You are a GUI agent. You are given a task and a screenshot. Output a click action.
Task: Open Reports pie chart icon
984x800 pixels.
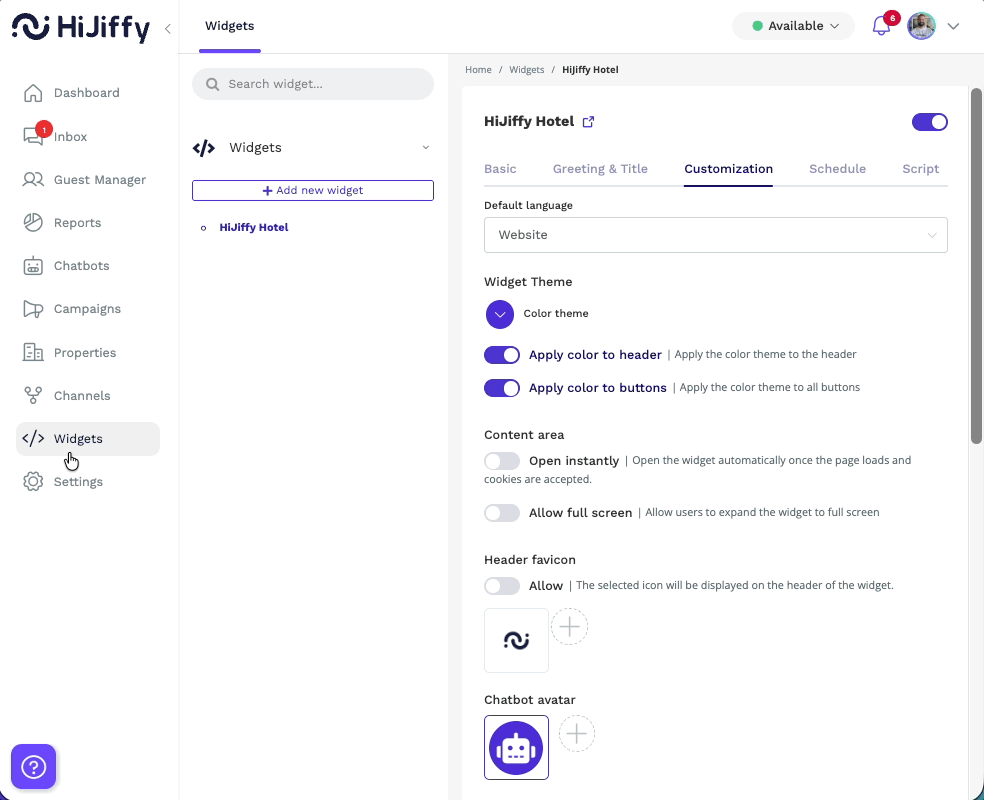pos(34,223)
